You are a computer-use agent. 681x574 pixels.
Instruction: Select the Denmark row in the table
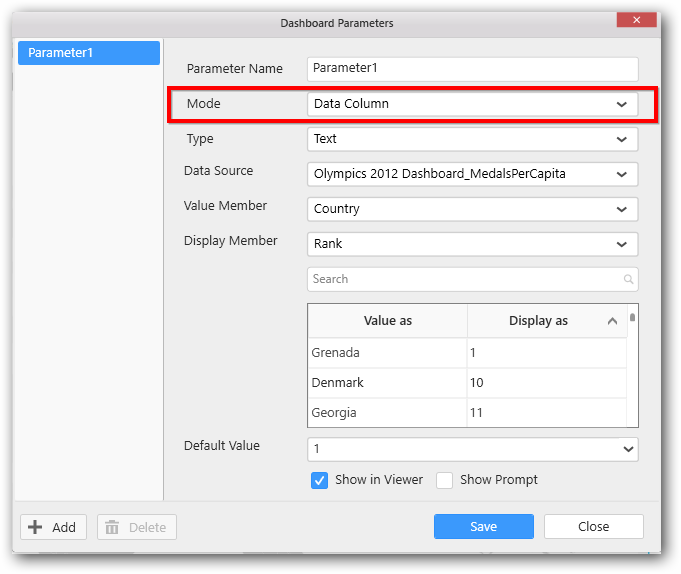tap(387, 383)
